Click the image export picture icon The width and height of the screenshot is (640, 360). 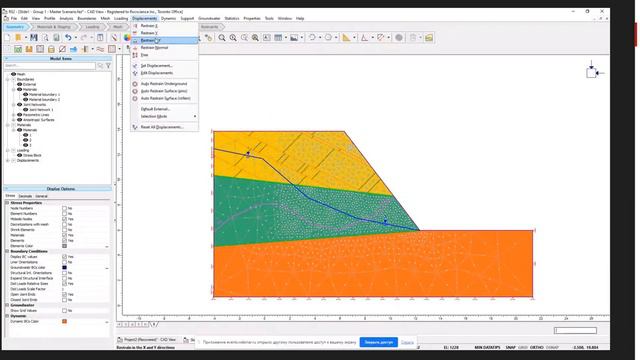click(294, 38)
